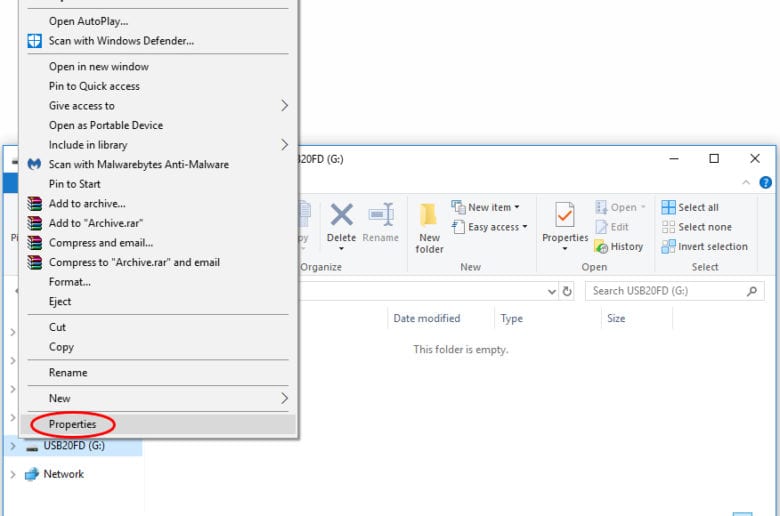Click the Rename icon in Organize group
The height and width of the screenshot is (516, 780).
point(381,214)
